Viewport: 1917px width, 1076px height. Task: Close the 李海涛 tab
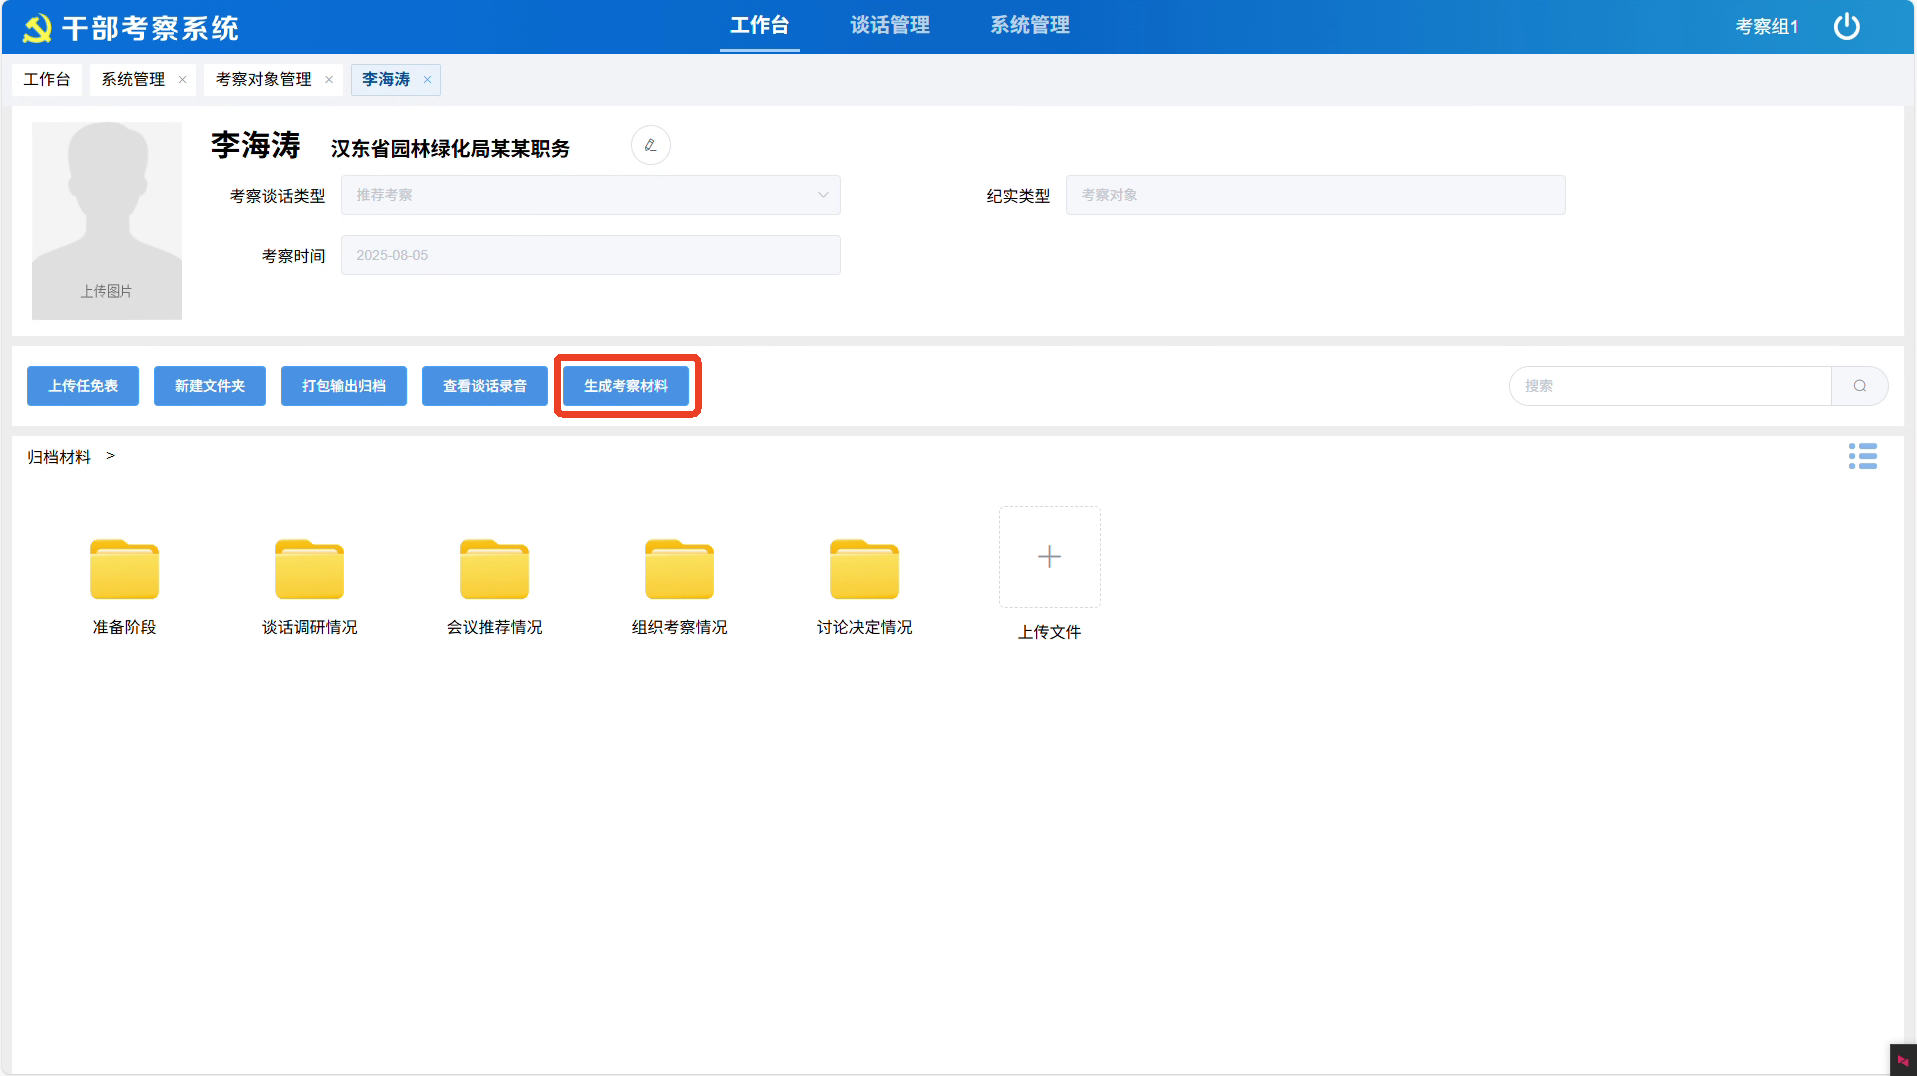[427, 80]
